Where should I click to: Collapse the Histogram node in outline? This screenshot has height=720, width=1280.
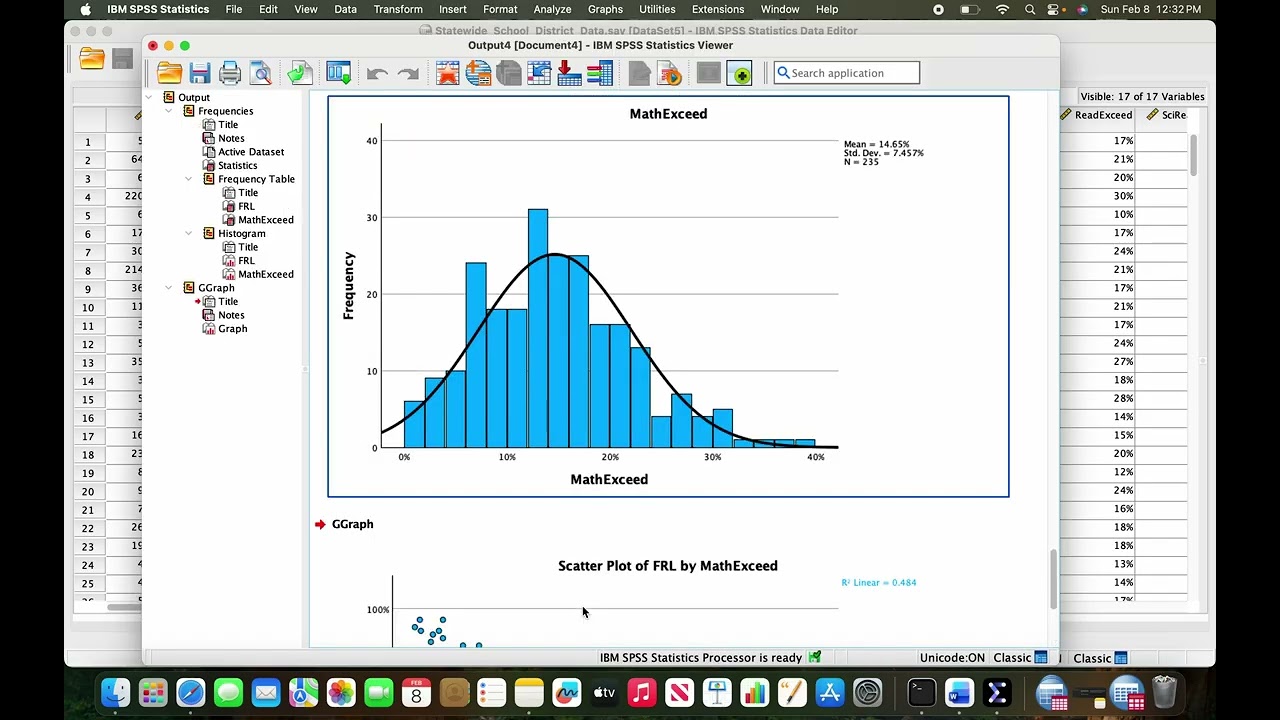click(x=188, y=233)
